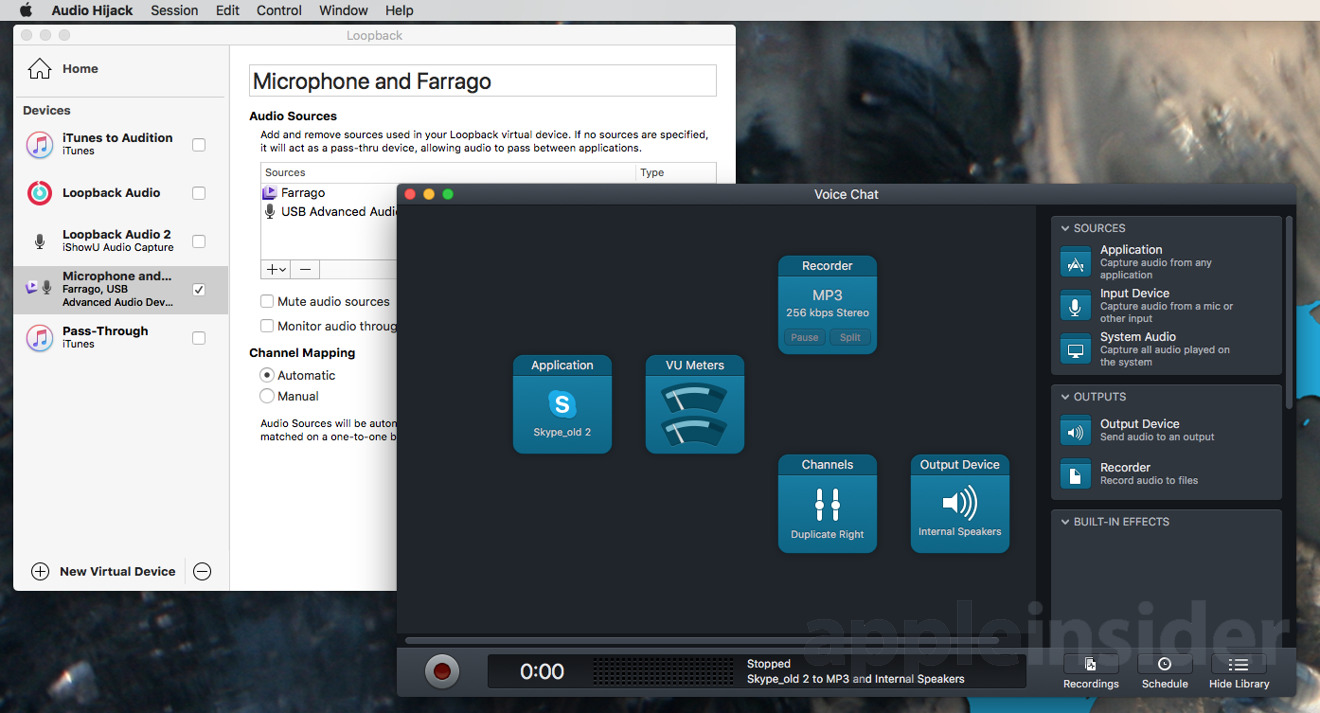Click the Sources column header
Screen dimensions: 1320x713
pyautogui.click(x=448, y=173)
